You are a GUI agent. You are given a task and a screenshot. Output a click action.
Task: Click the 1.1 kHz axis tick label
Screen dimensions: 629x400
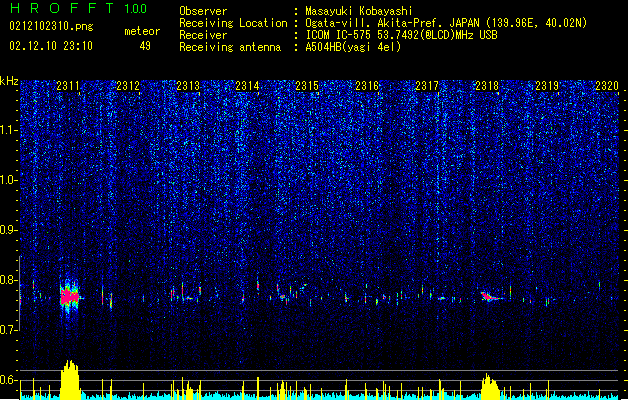(8, 130)
